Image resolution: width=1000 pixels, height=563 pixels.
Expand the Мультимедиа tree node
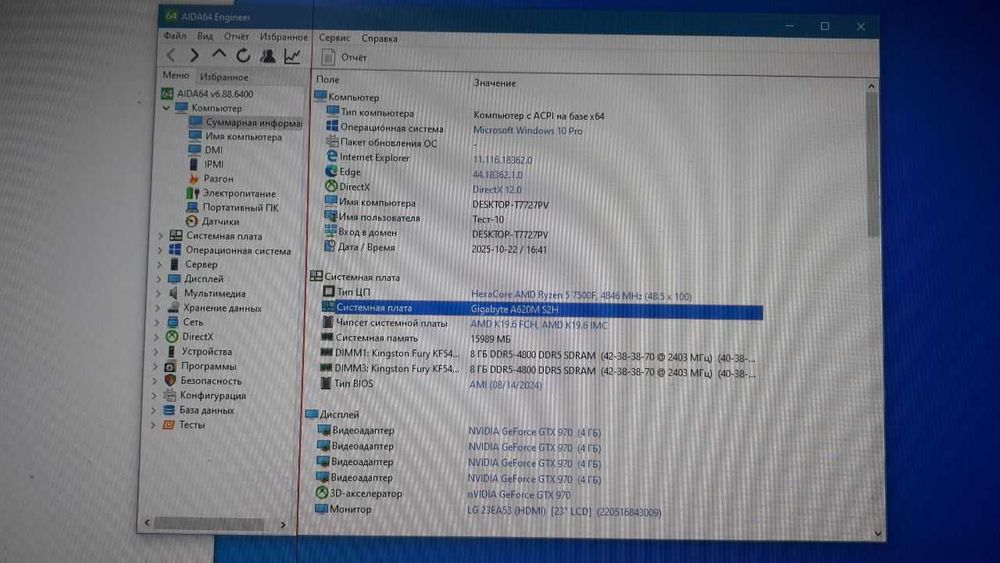[x=158, y=293]
